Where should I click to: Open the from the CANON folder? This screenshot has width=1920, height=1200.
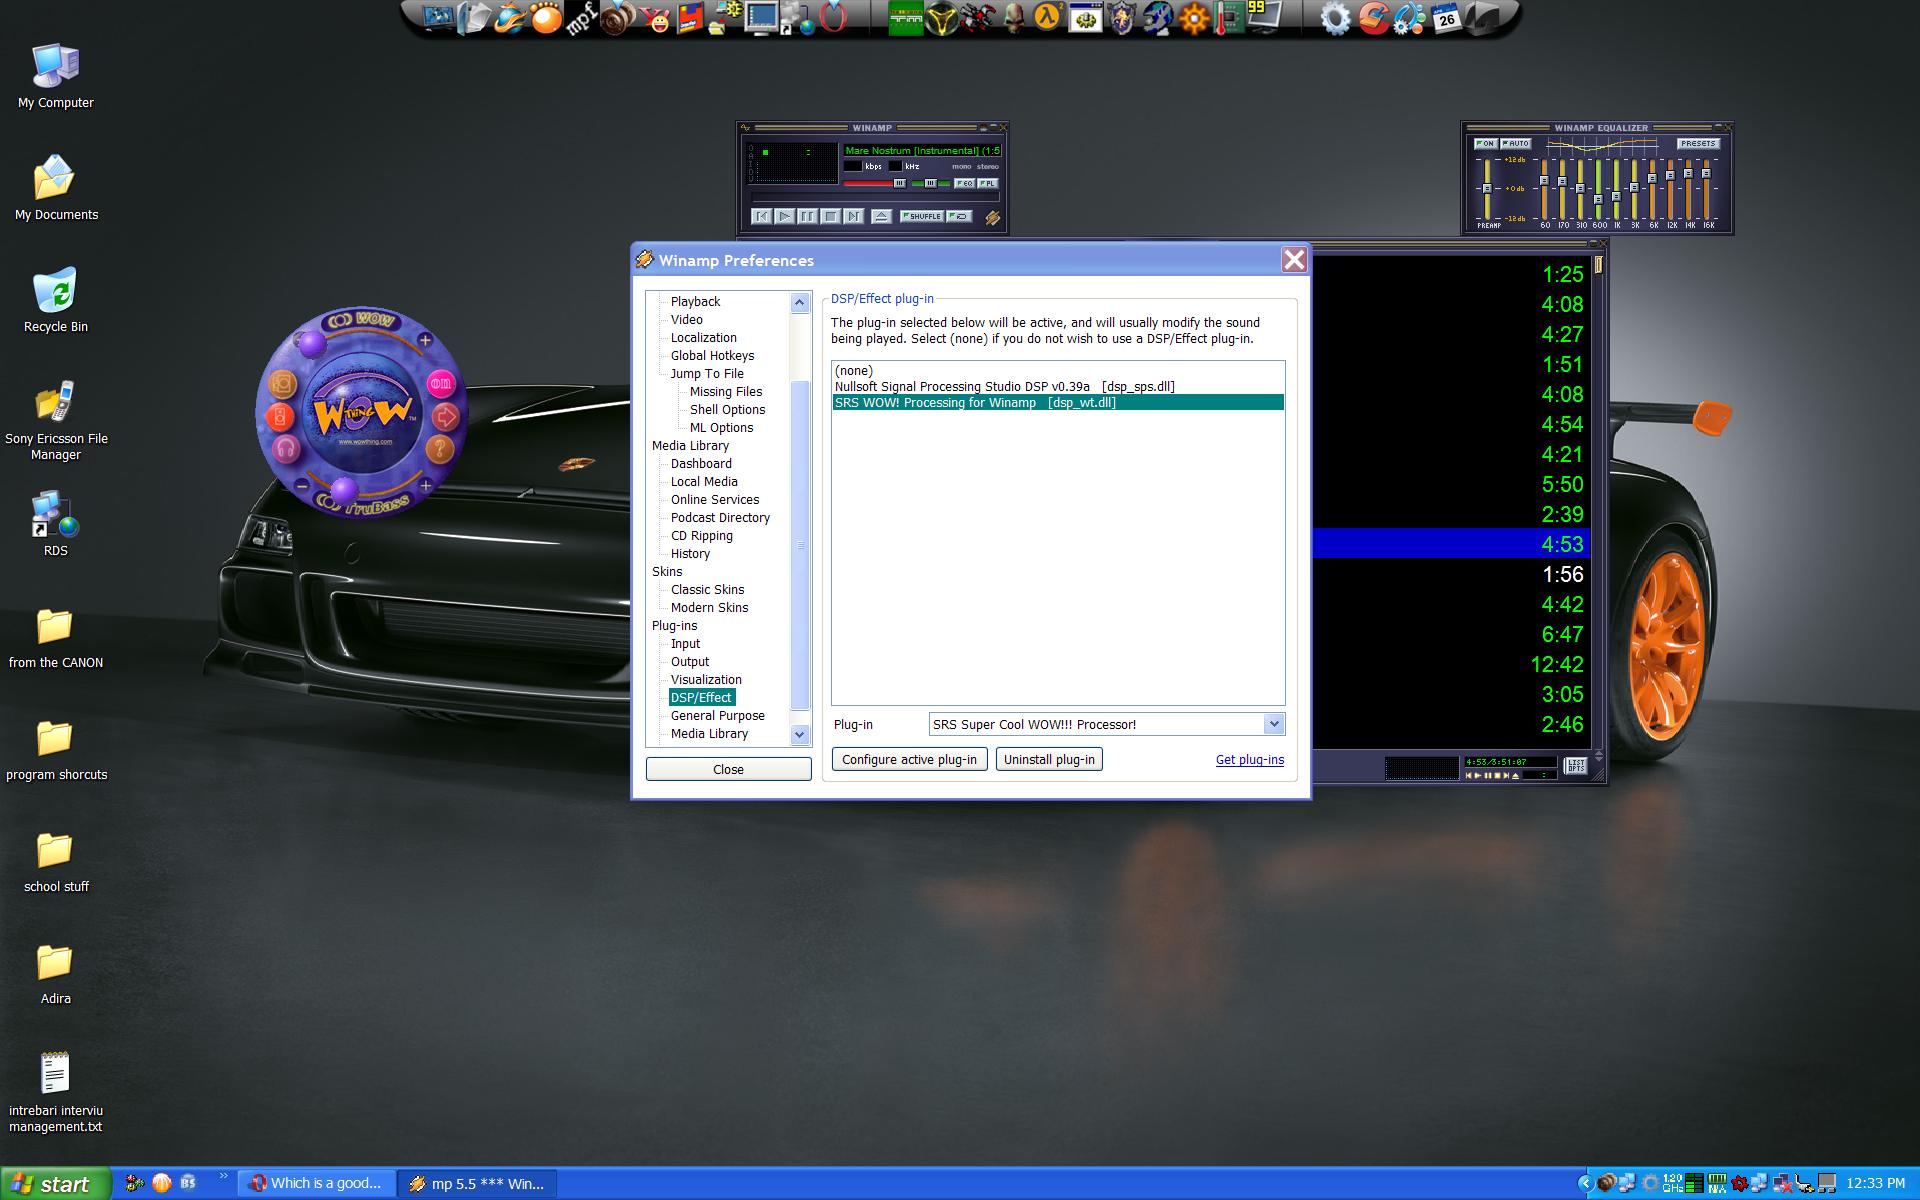(56, 636)
